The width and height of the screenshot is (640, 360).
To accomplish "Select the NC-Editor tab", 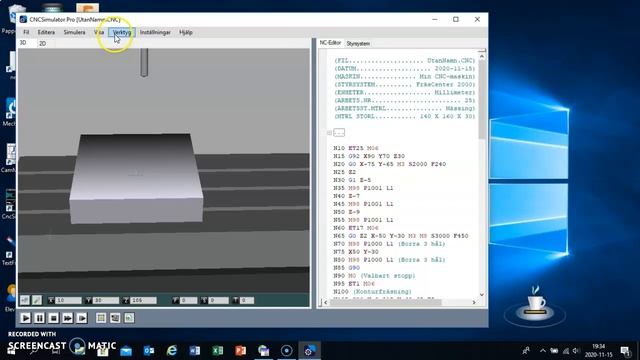I will pyautogui.click(x=330, y=43).
